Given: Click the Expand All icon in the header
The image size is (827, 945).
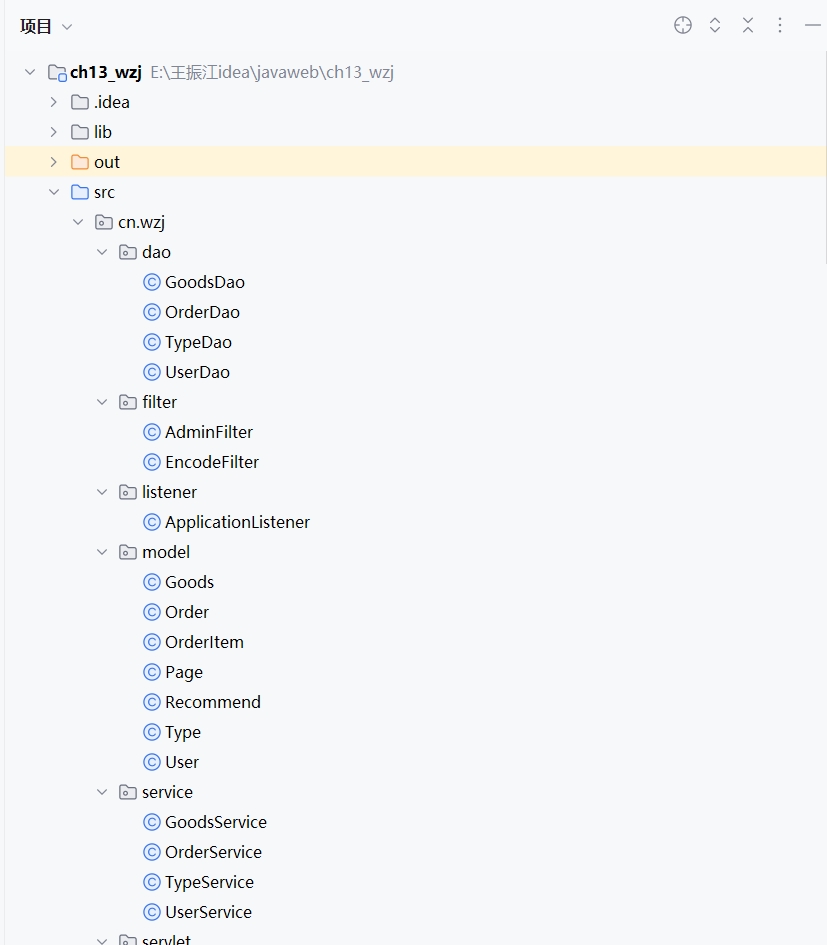Looking at the screenshot, I should point(715,26).
